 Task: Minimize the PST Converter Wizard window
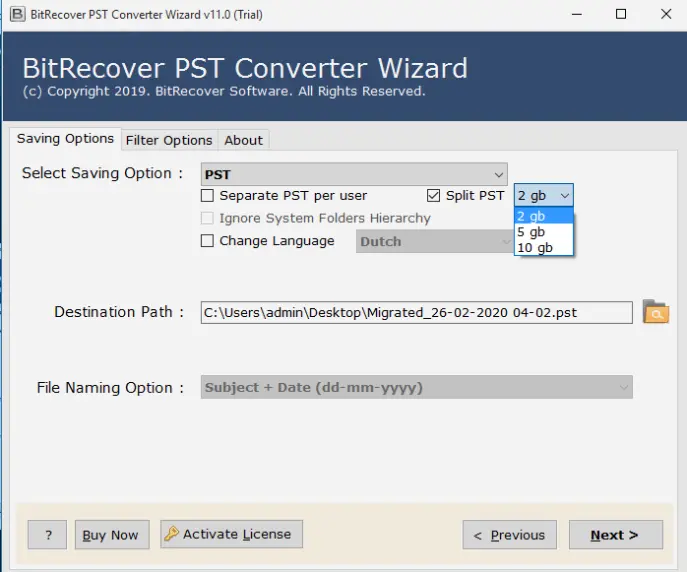click(575, 14)
